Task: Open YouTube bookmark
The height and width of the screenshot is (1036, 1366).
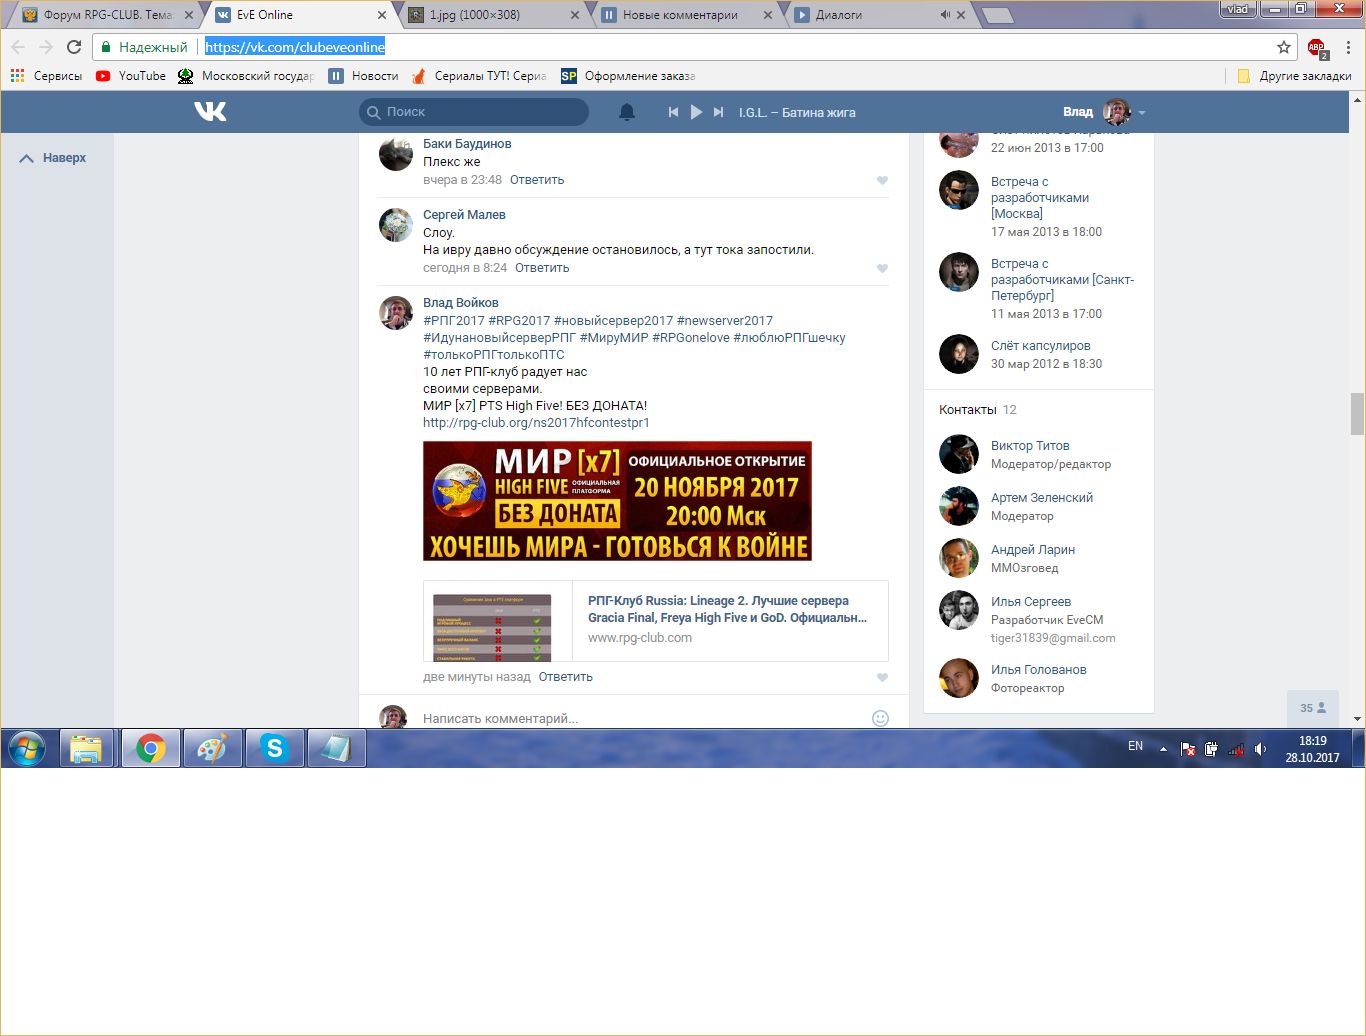Action: click(x=131, y=76)
